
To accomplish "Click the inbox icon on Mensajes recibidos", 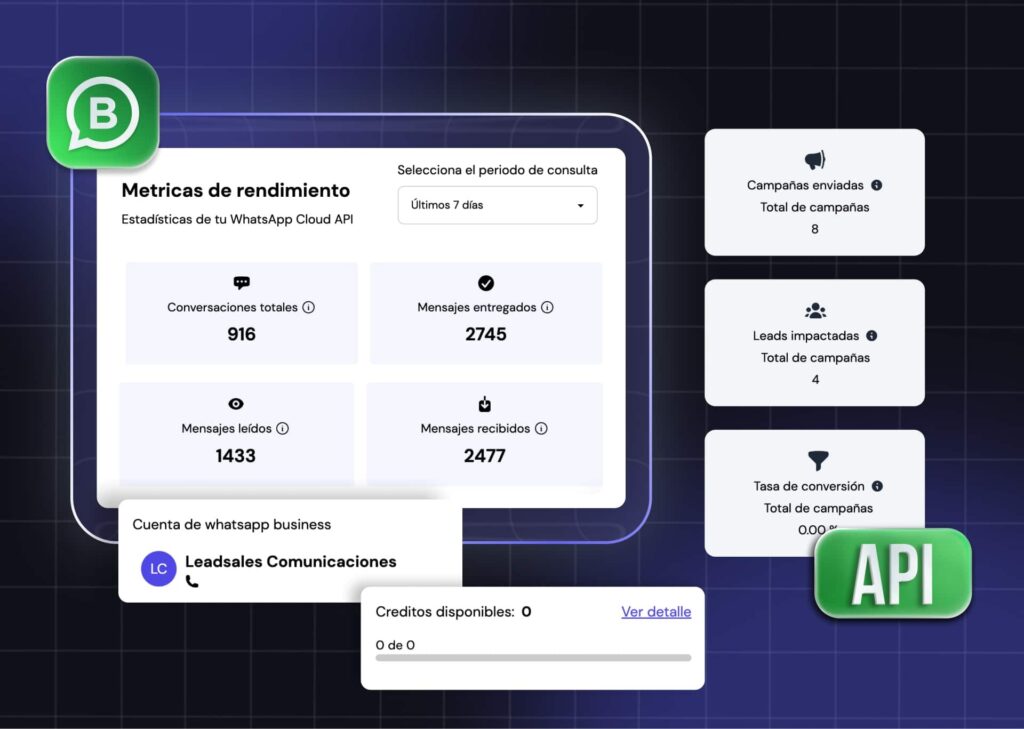I will coord(484,403).
